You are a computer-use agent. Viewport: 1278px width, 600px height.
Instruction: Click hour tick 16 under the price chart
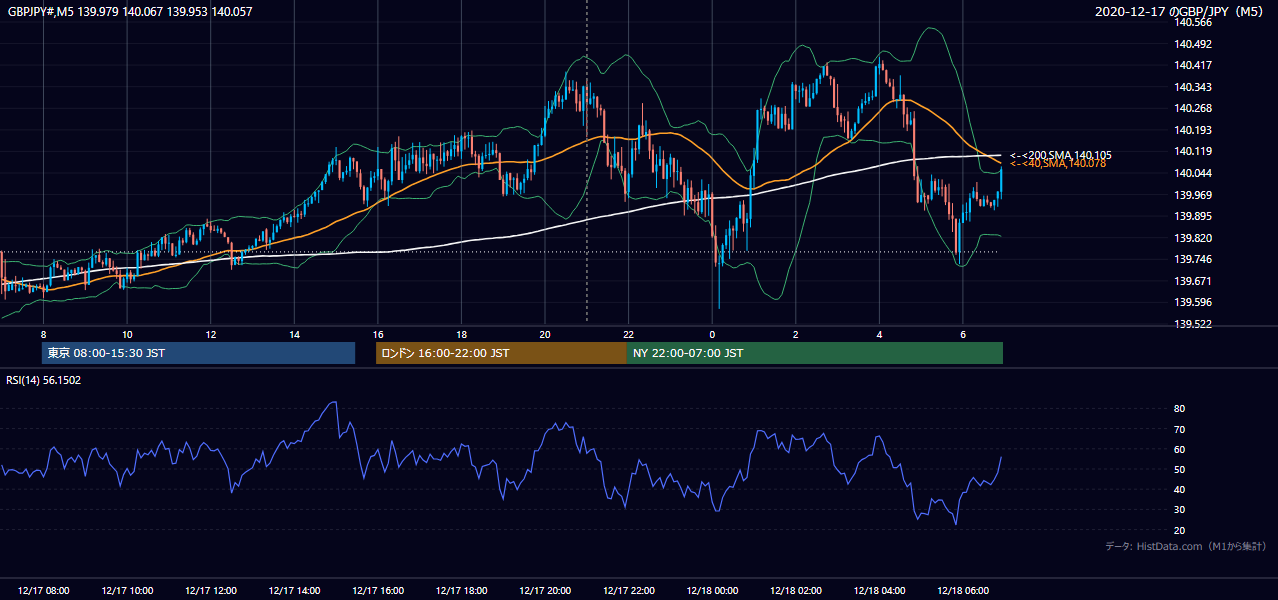click(x=378, y=334)
